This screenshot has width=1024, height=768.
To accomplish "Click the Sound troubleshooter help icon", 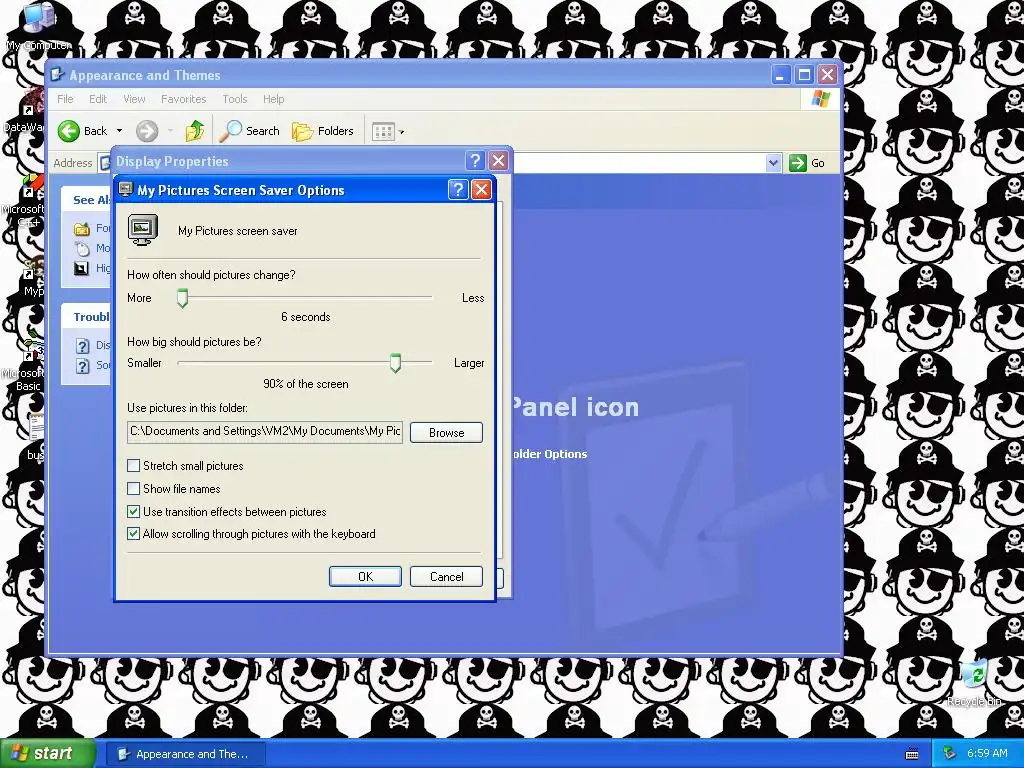I will pyautogui.click(x=82, y=366).
